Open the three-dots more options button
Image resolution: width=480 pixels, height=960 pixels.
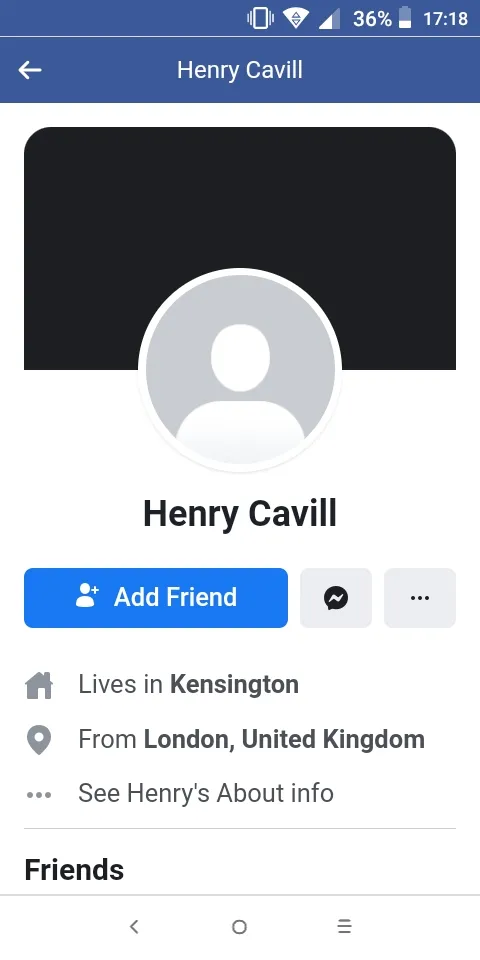tap(419, 598)
